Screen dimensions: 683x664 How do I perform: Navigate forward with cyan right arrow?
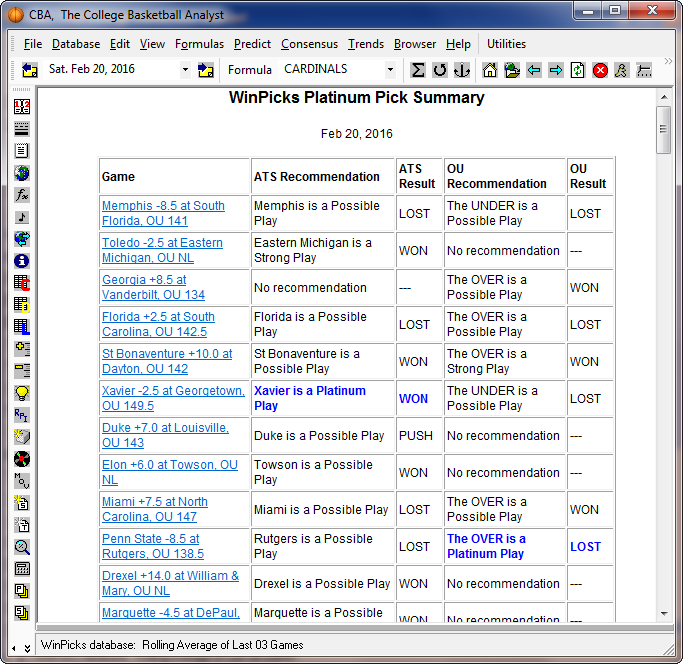coord(556,70)
